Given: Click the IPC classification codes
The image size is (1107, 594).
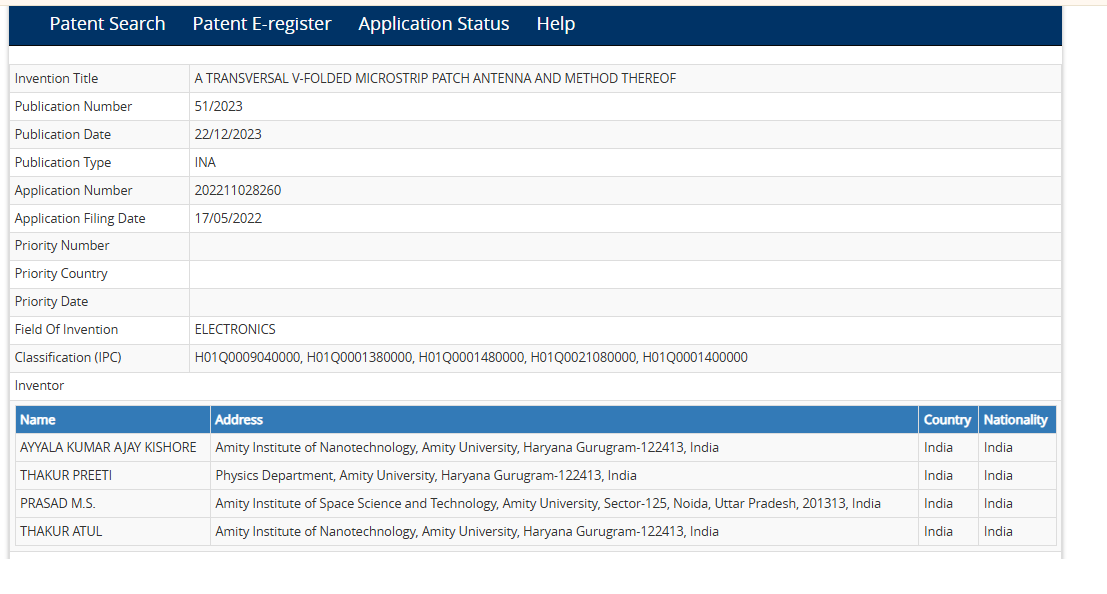Looking at the screenshot, I should (x=471, y=357).
